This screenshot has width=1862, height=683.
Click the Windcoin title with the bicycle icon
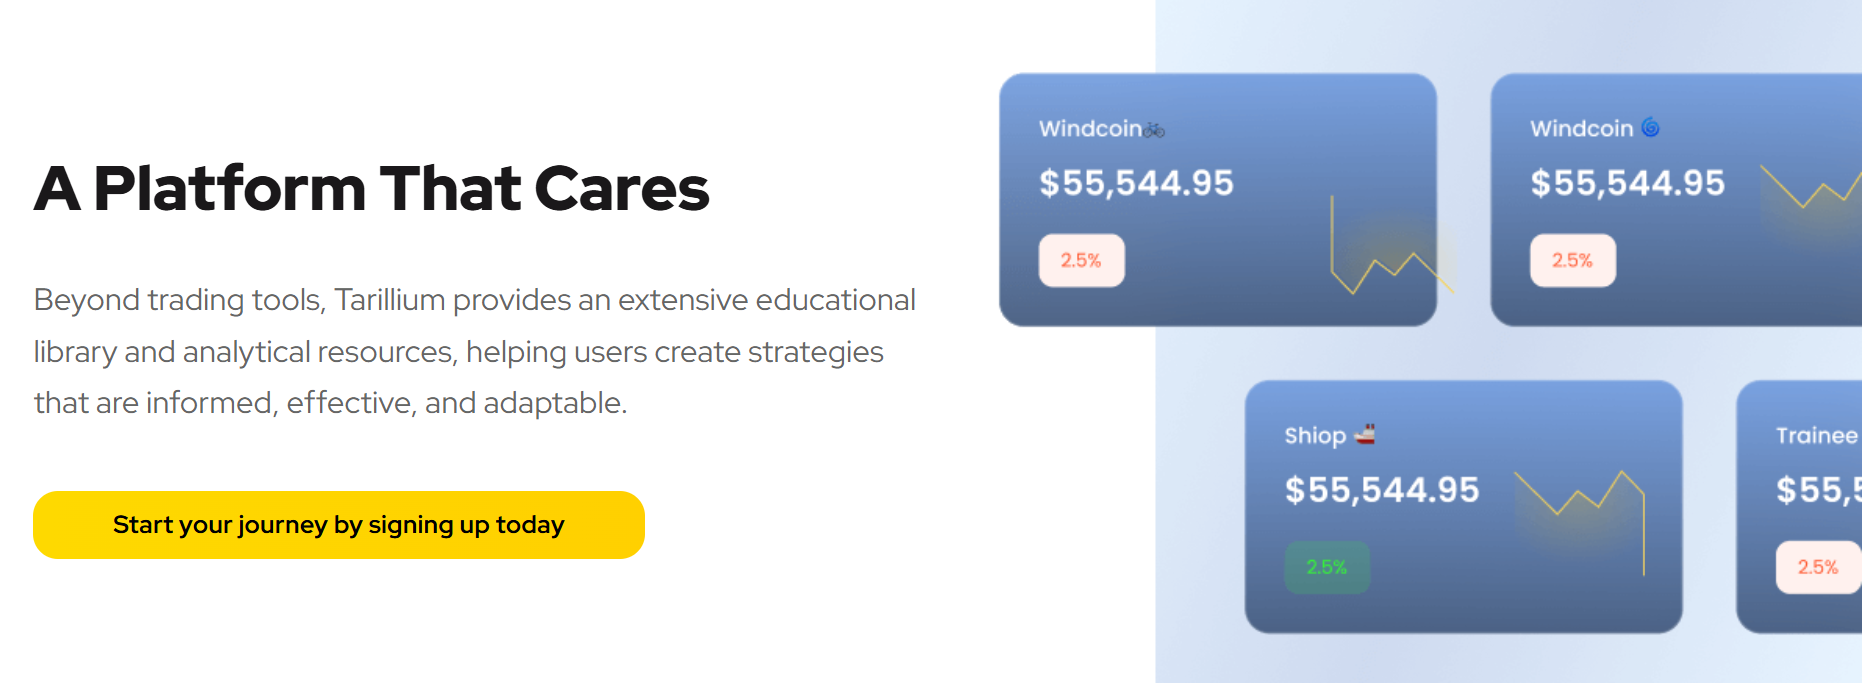pyautogui.click(x=1090, y=129)
